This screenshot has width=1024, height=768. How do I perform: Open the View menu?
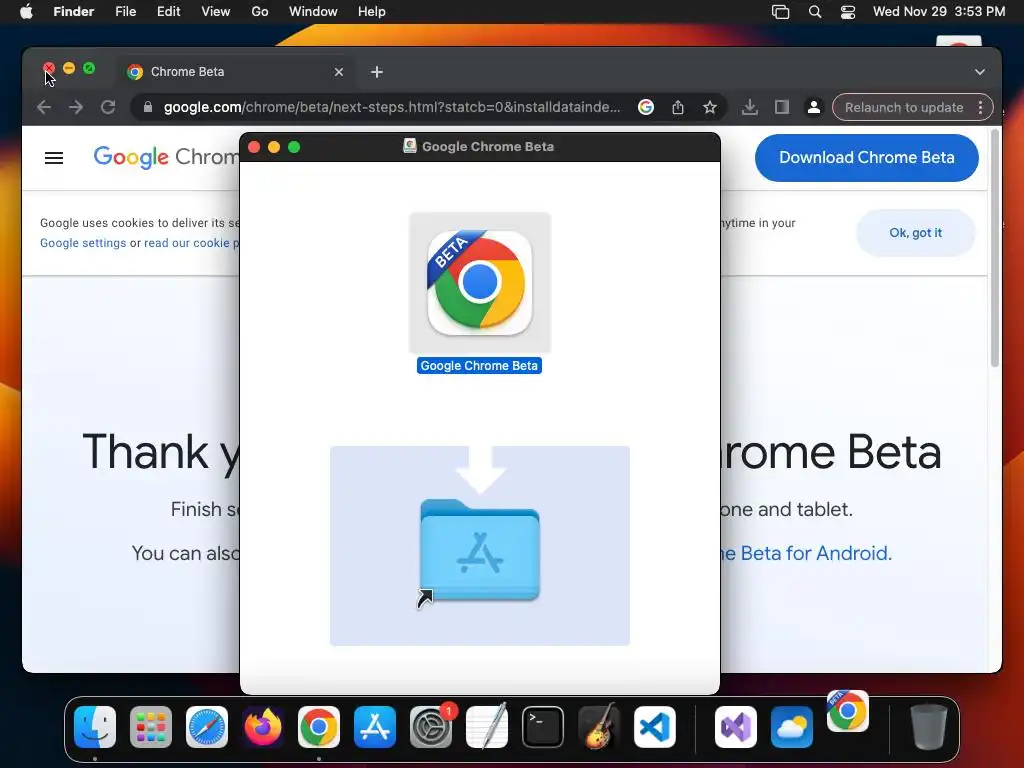click(x=216, y=12)
